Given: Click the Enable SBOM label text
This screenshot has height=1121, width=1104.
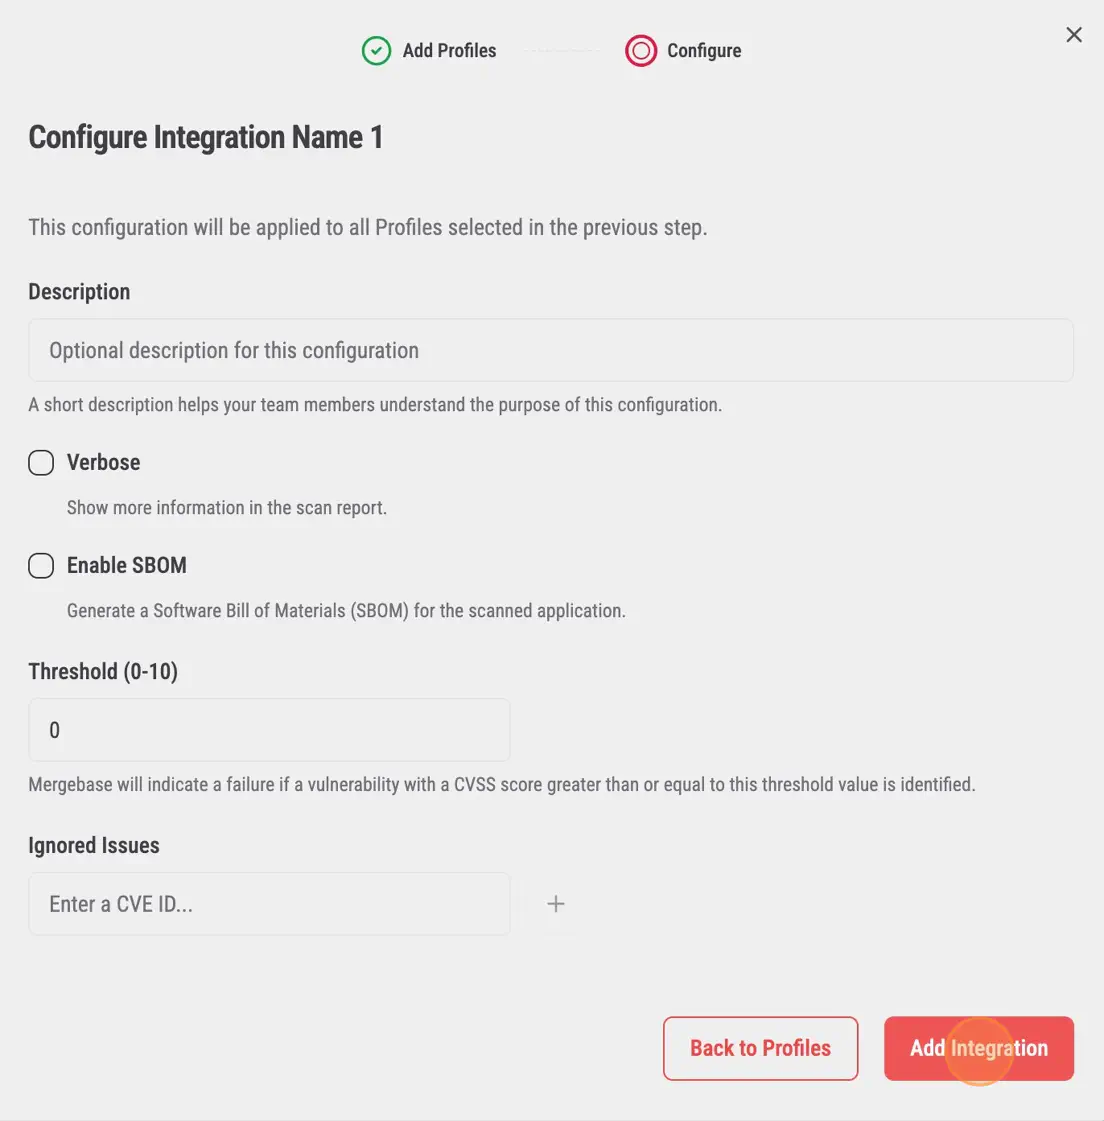Looking at the screenshot, I should [x=126, y=566].
